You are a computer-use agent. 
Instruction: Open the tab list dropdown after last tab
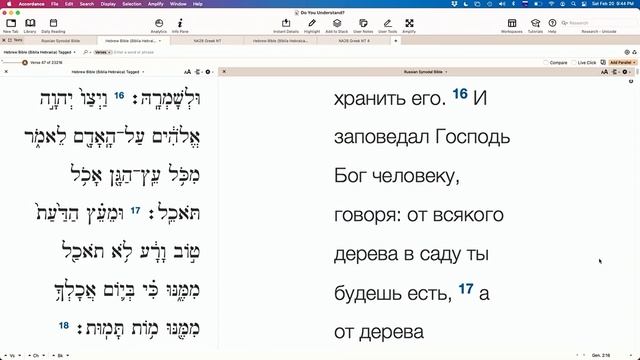[396, 41]
